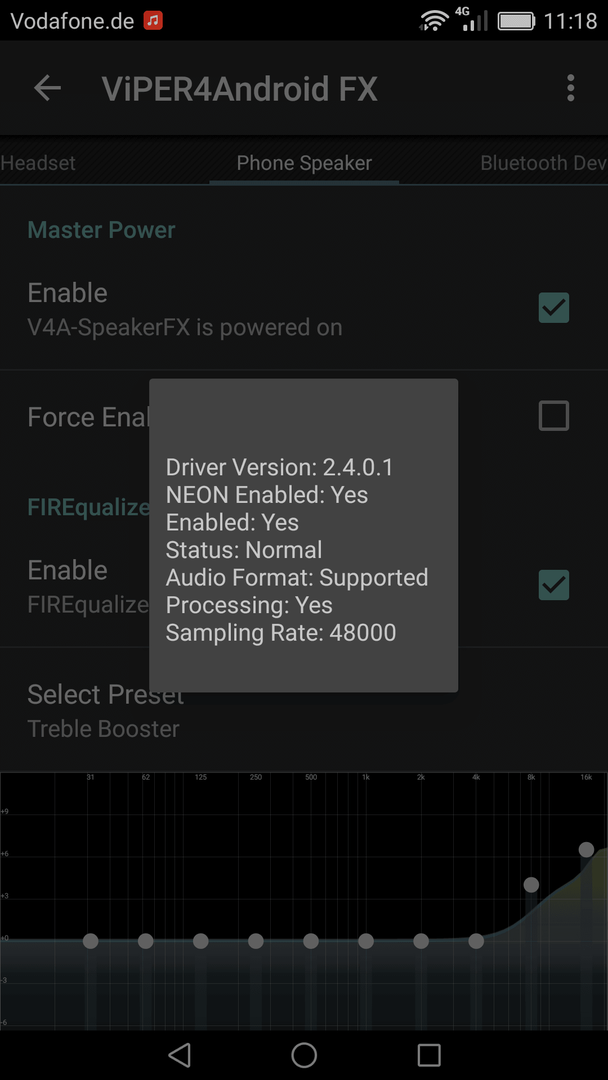Screen dimensions: 608x1080
Task: Uncheck the Master Power Enable checkbox
Action: (554, 307)
